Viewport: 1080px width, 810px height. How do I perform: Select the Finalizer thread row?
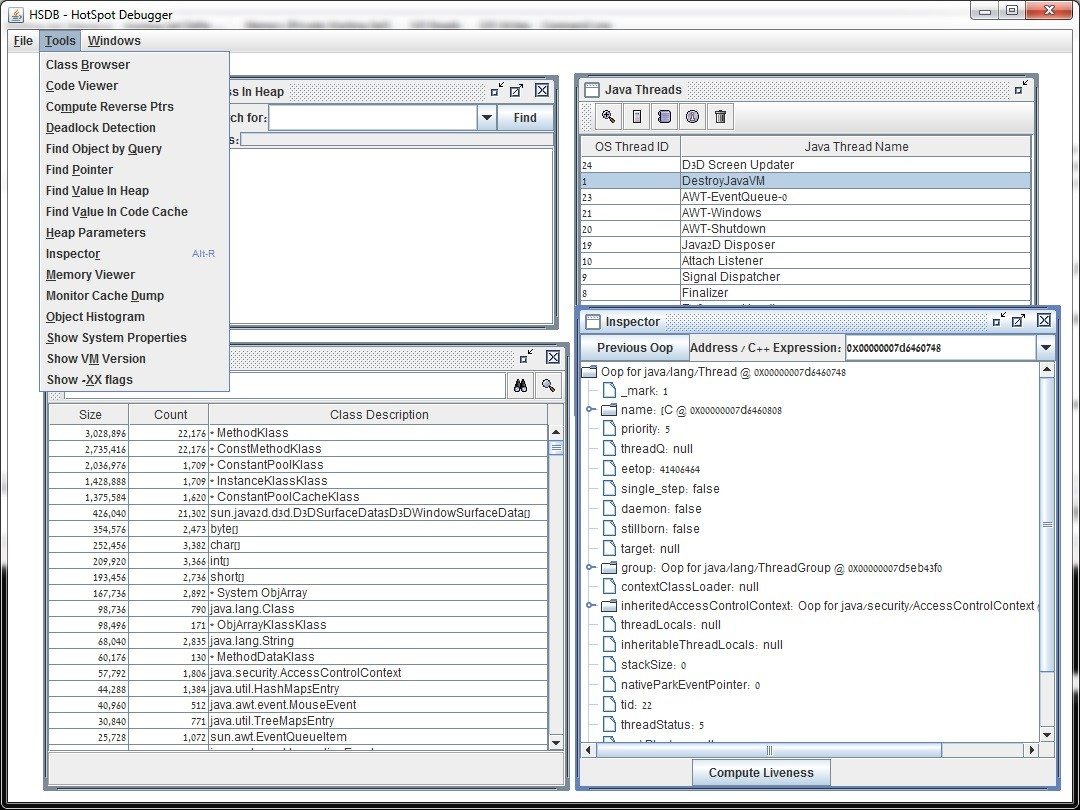pyautogui.click(x=806, y=293)
